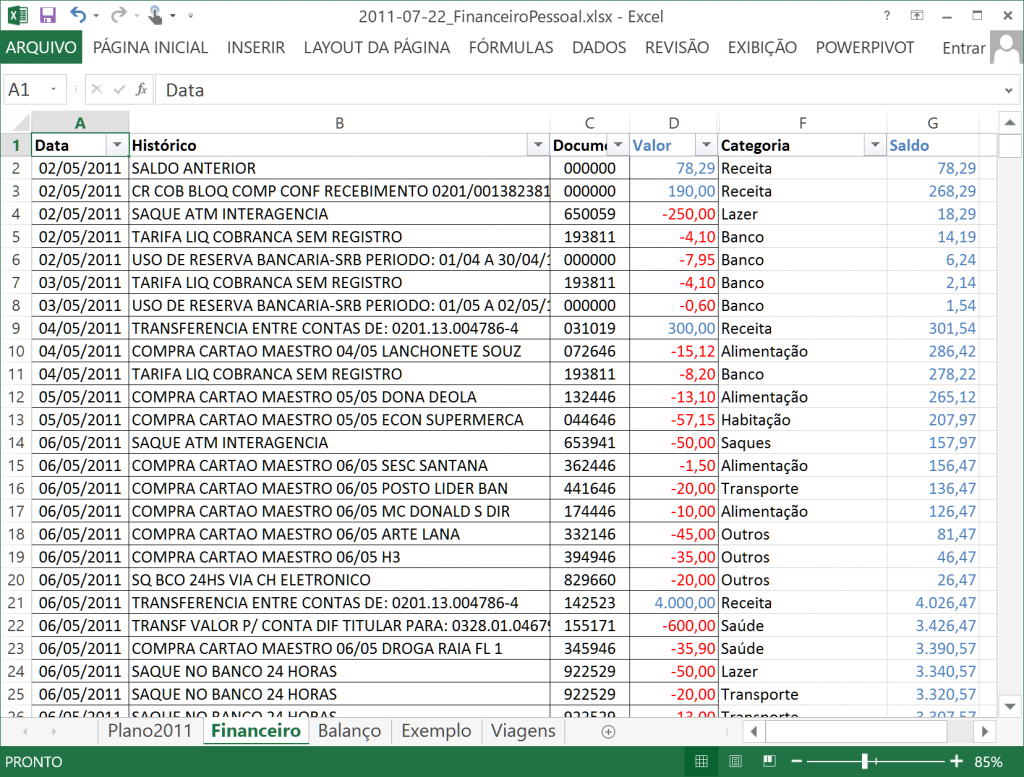Image resolution: width=1024 pixels, height=777 pixels.
Task: Click the Cancel entry X icon
Action: point(97,89)
